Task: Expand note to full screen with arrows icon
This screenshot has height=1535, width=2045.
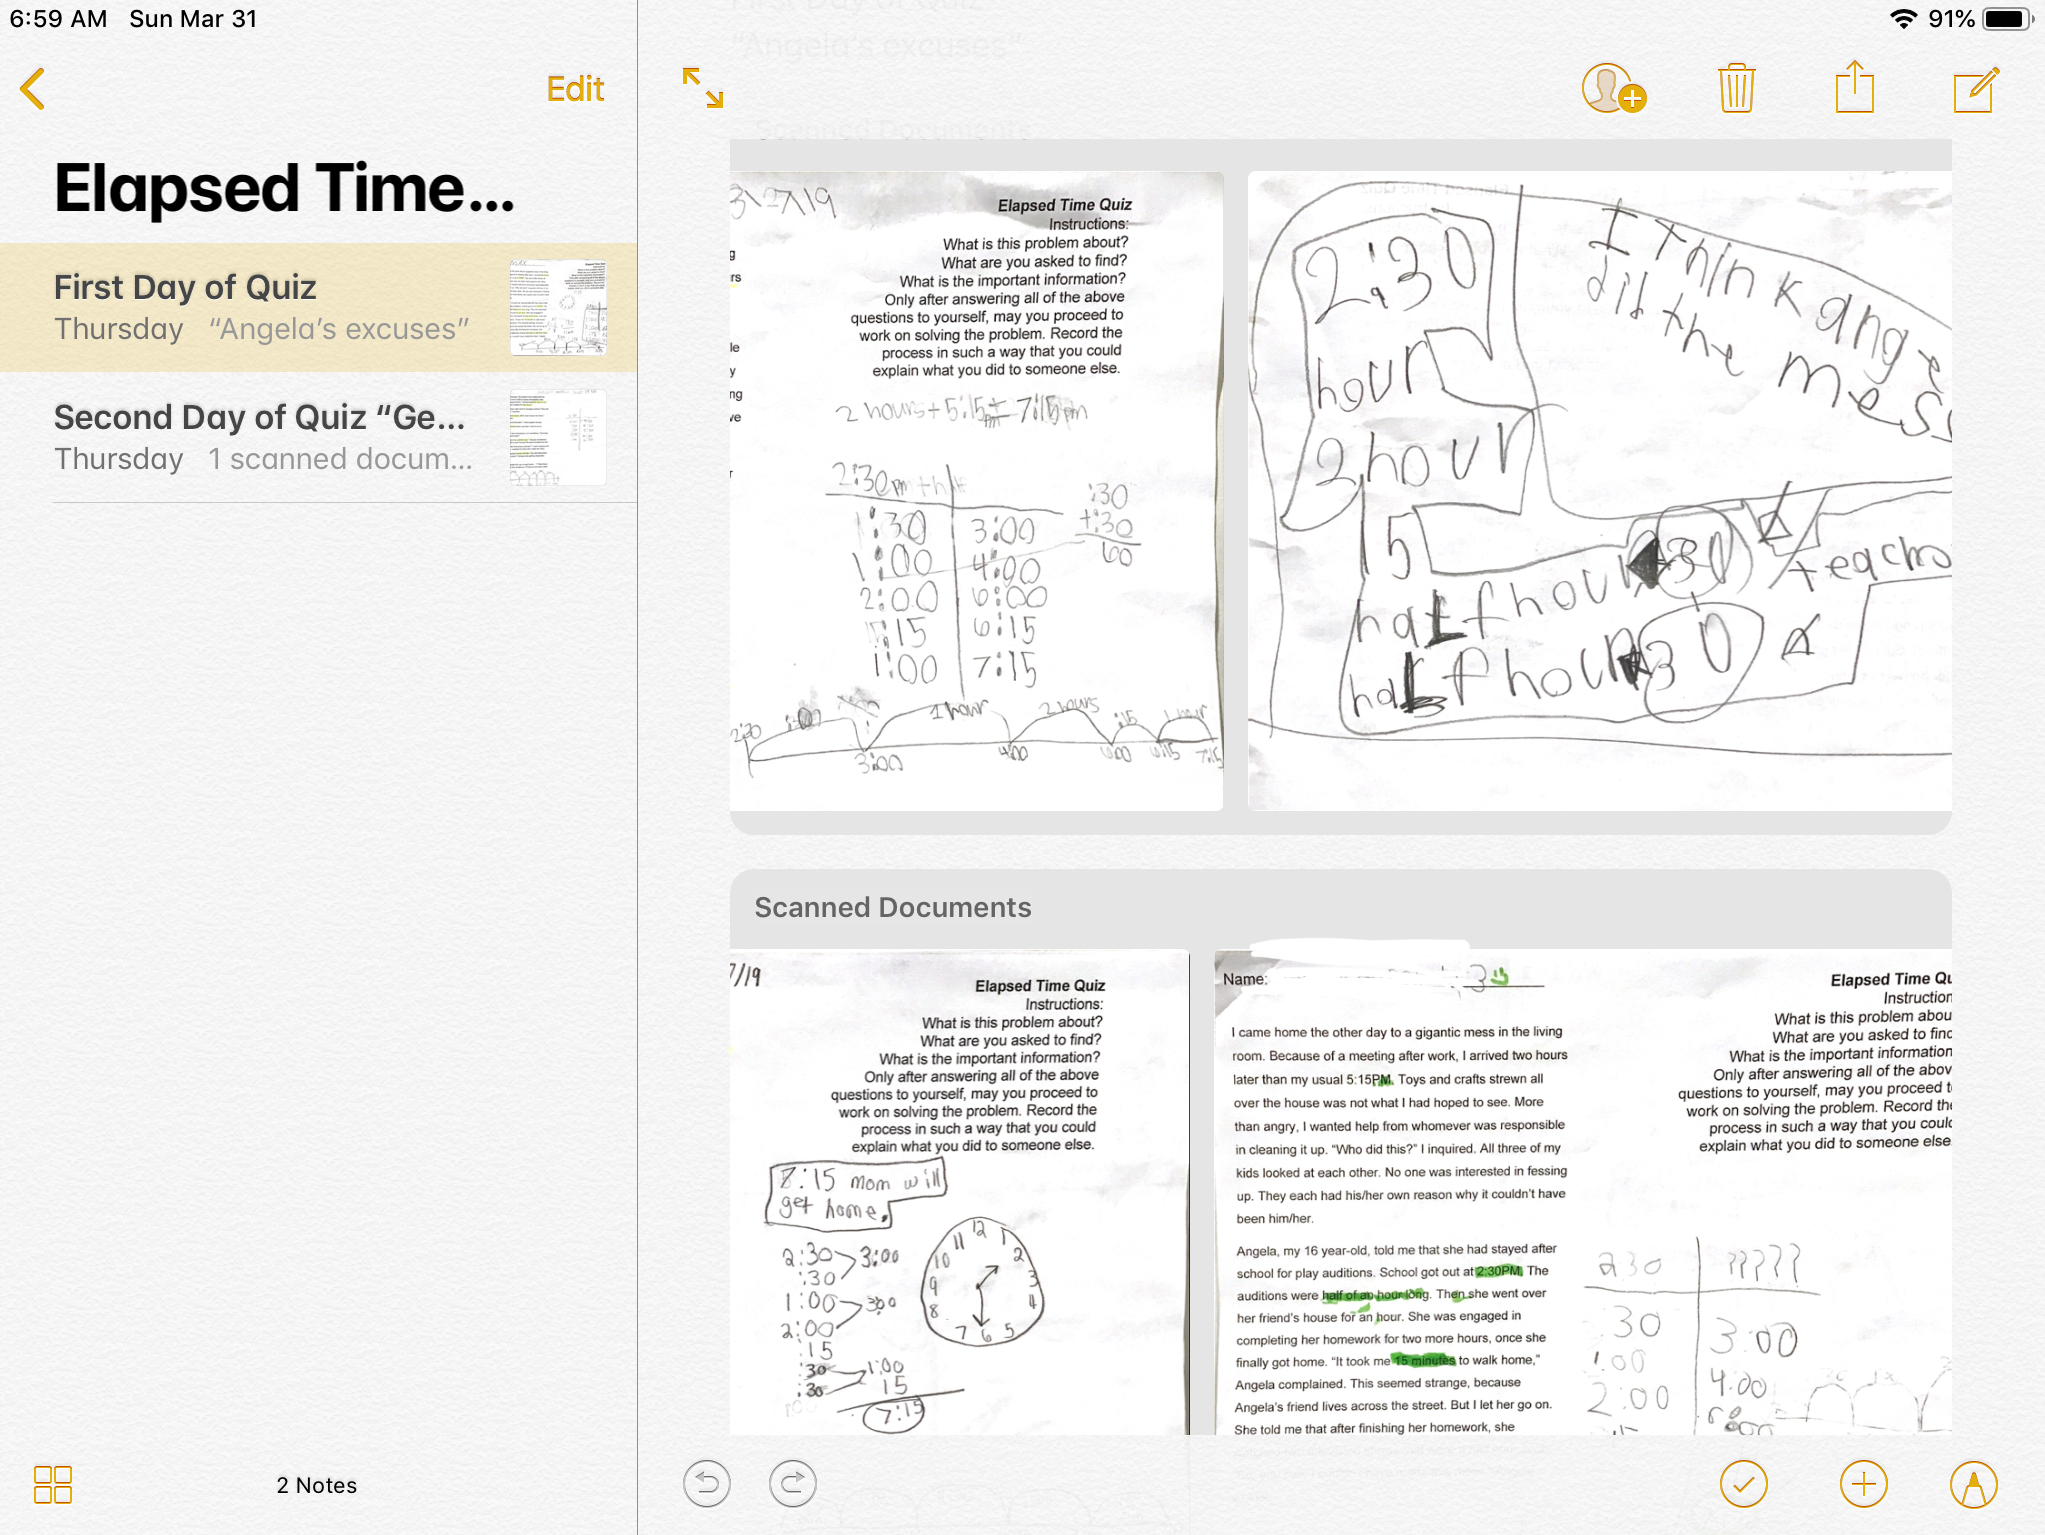Action: 702,88
